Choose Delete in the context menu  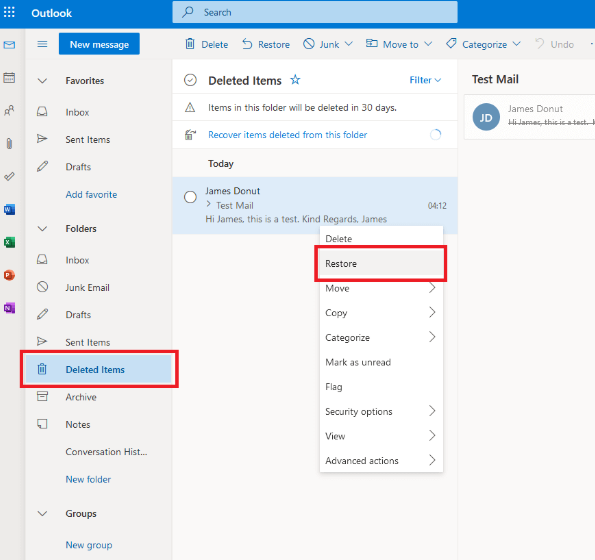(381, 238)
